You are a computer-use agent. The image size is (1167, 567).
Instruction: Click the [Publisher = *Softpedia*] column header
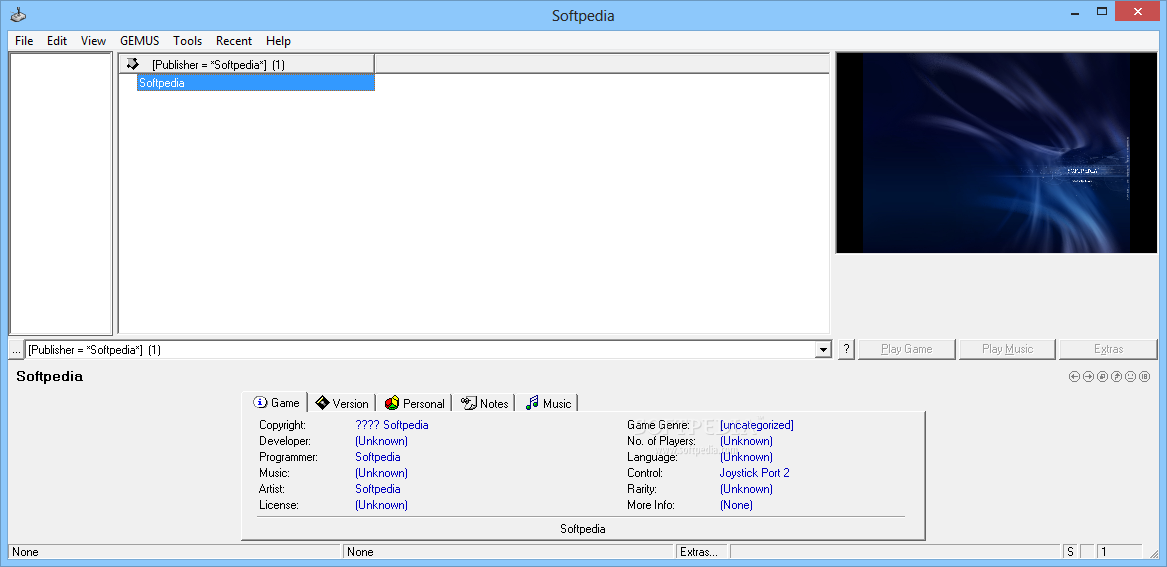tap(246, 64)
